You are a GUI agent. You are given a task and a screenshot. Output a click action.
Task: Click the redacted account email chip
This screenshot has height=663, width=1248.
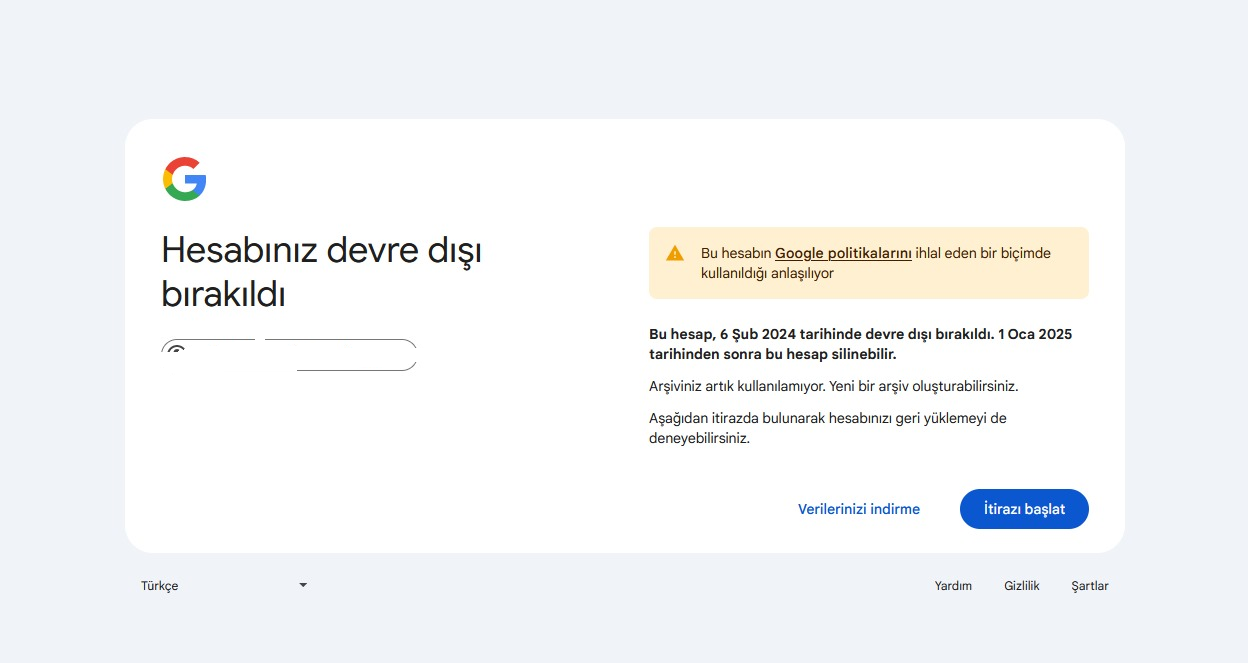click(x=289, y=355)
